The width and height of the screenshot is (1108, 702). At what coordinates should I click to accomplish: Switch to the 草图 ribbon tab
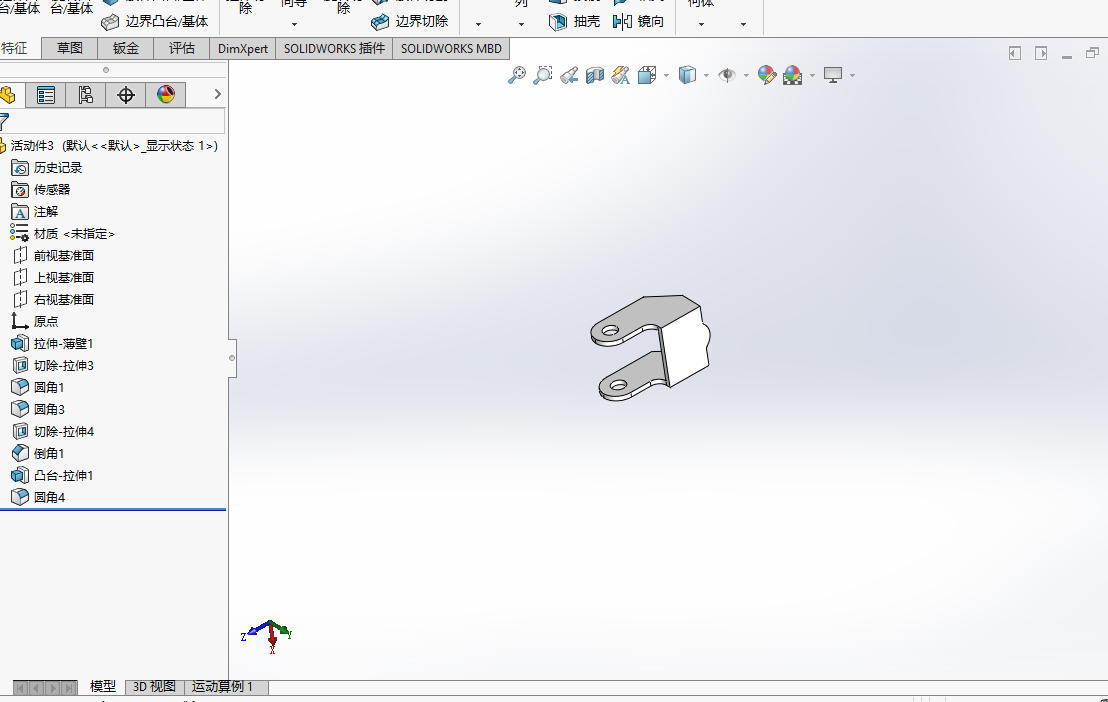click(x=70, y=48)
